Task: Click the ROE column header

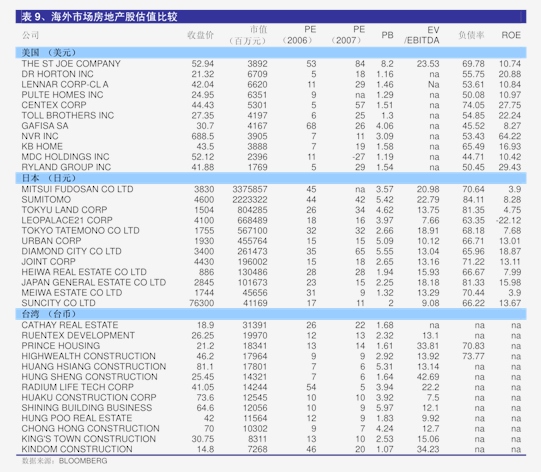Action: pyautogui.click(x=511, y=35)
